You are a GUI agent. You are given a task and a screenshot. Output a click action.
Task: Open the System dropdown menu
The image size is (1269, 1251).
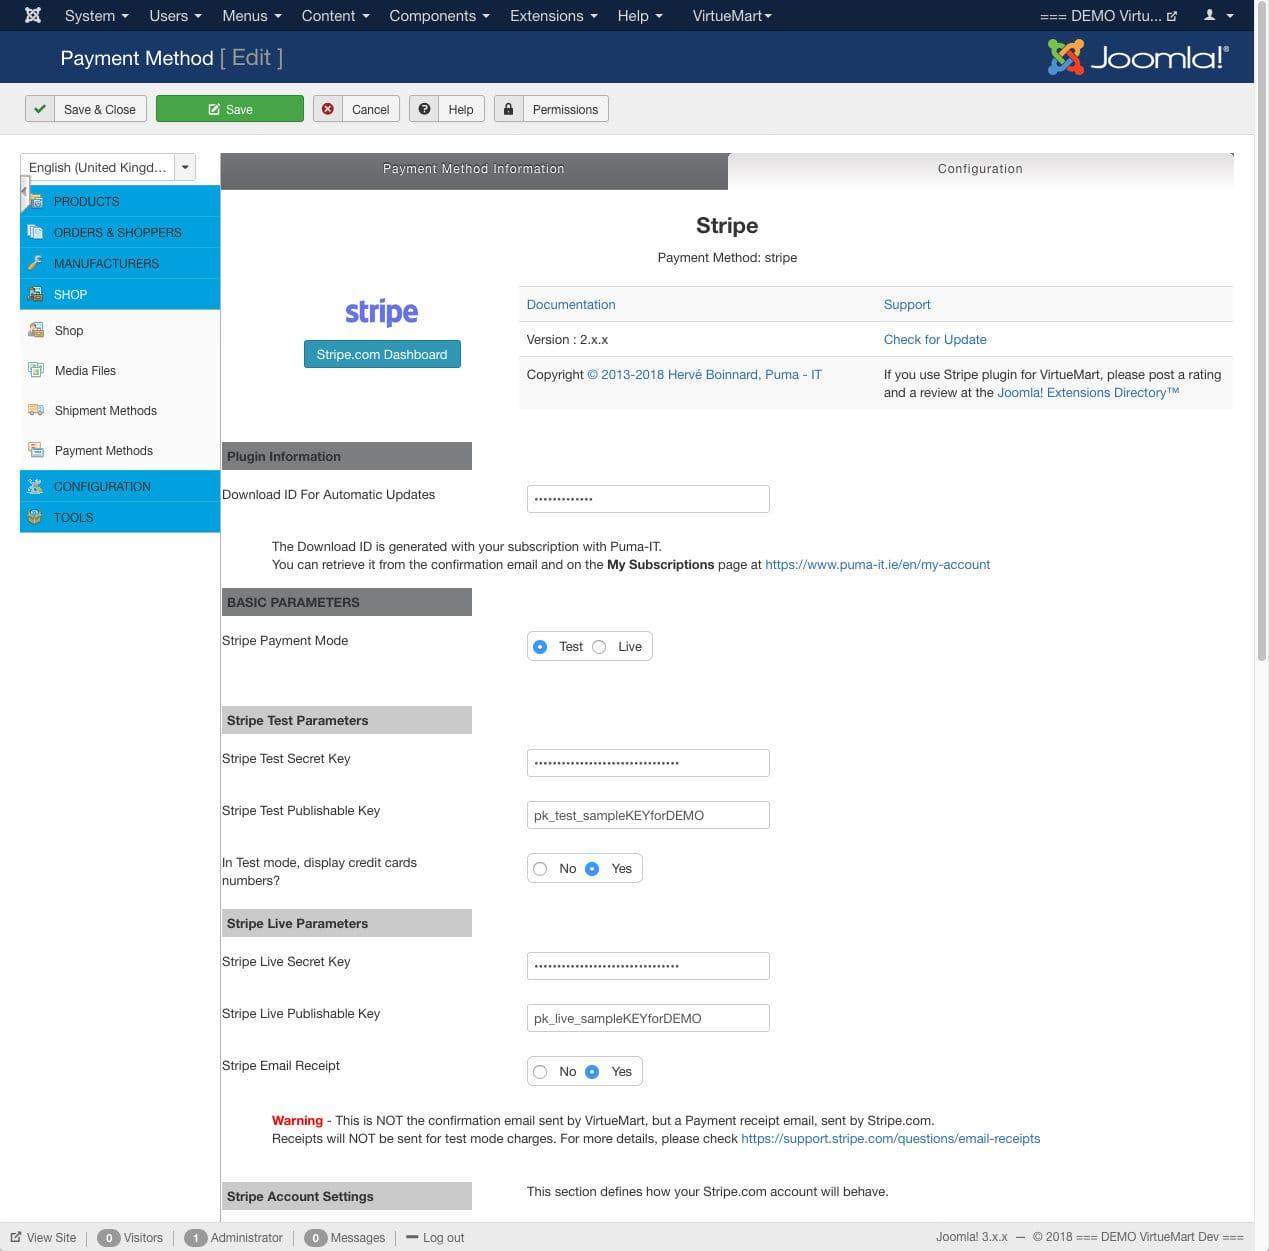coord(96,15)
